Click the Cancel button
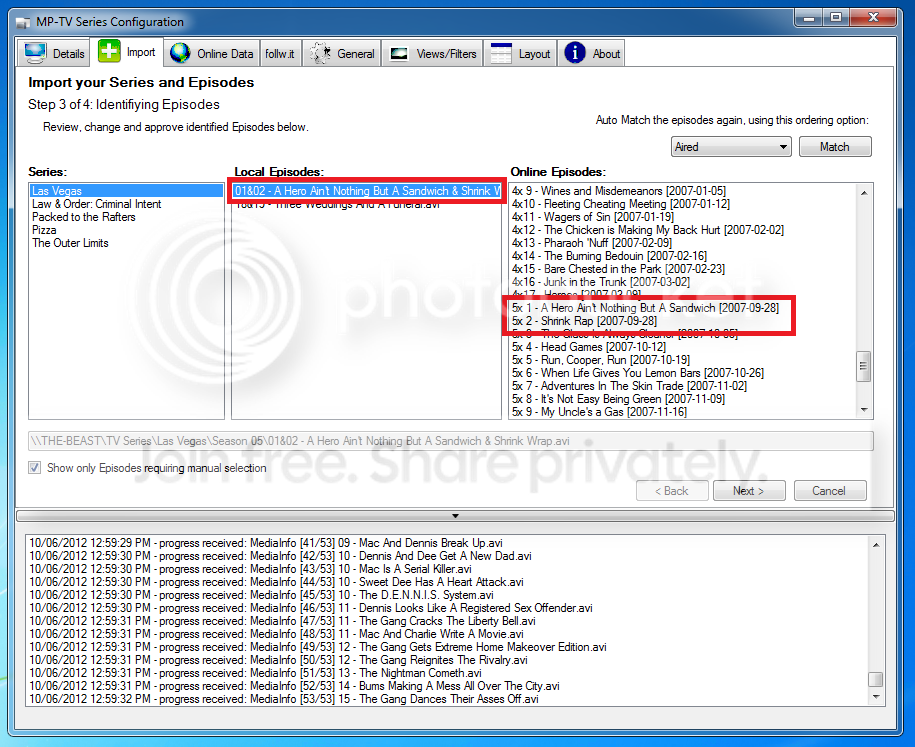The image size is (915, 747). [x=829, y=491]
